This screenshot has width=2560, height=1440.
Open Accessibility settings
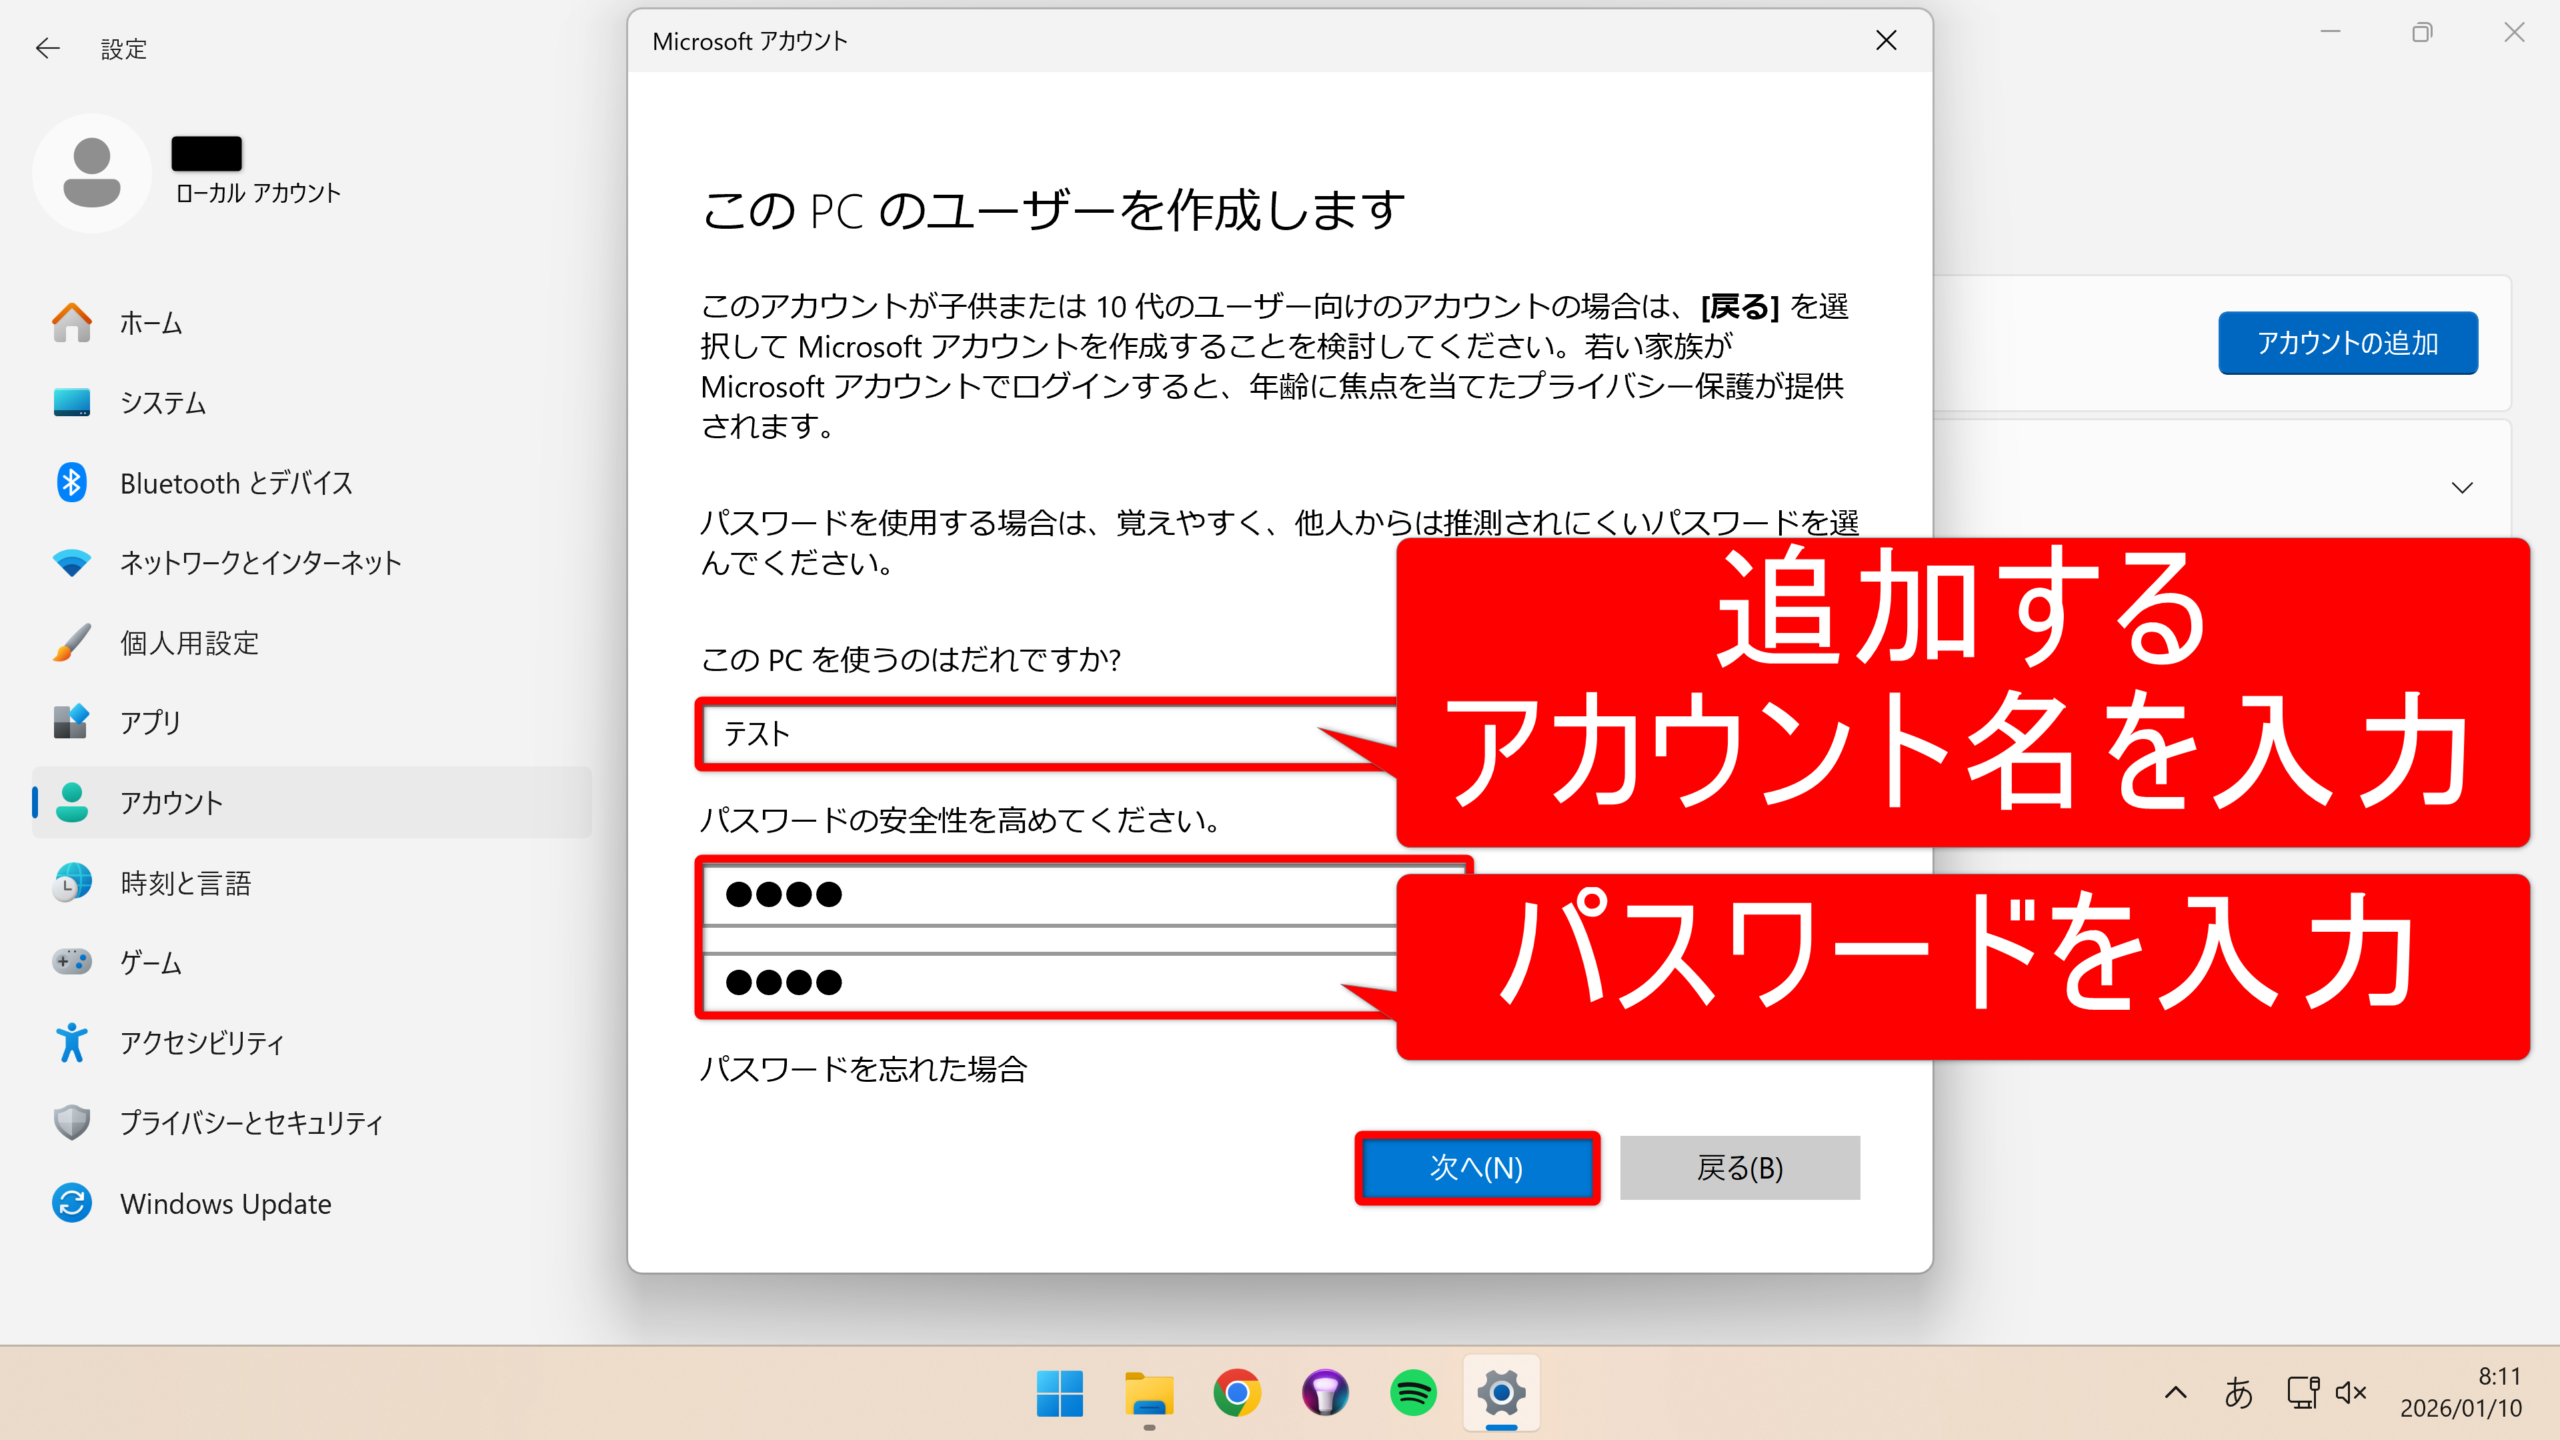coord(200,1043)
